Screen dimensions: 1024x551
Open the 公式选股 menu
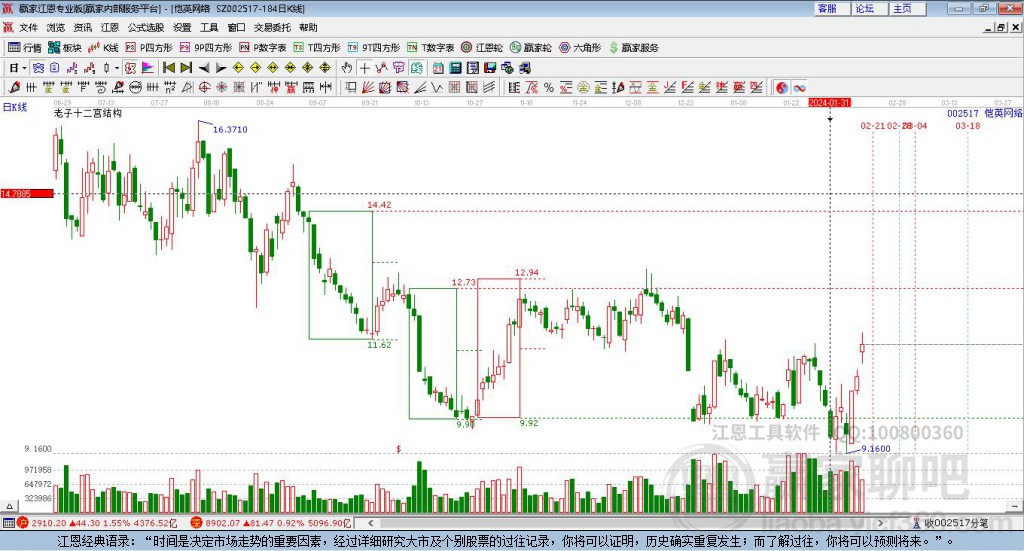[x=146, y=27]
